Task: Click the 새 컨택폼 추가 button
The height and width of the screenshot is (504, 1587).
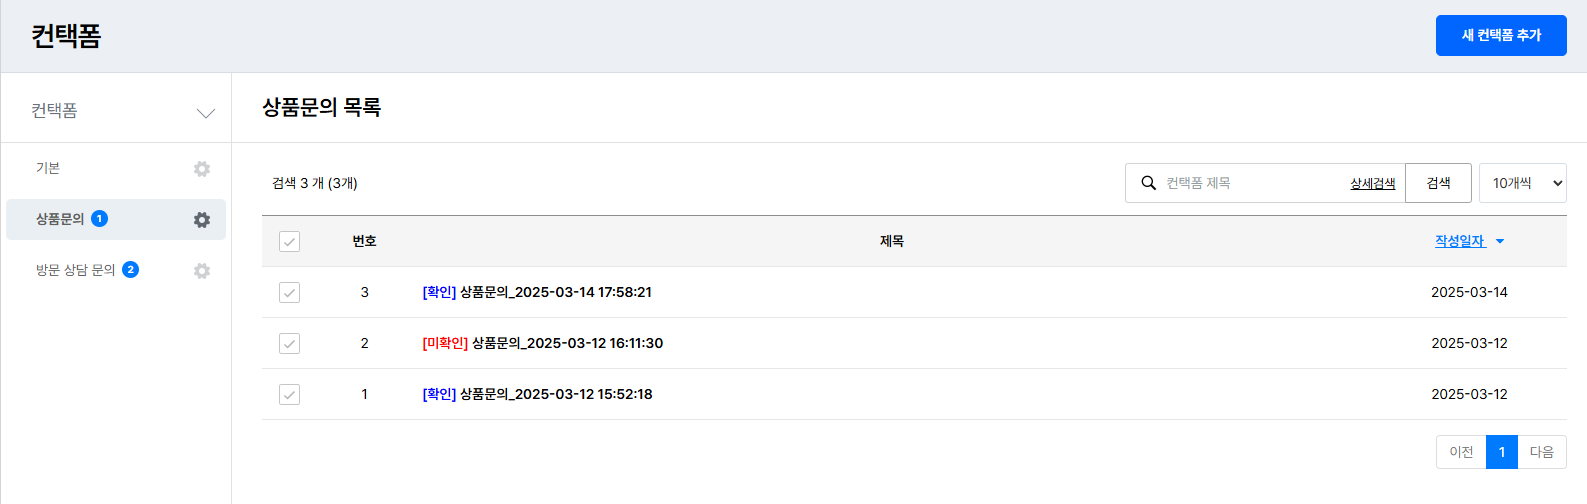Action: click(1500, 35)
